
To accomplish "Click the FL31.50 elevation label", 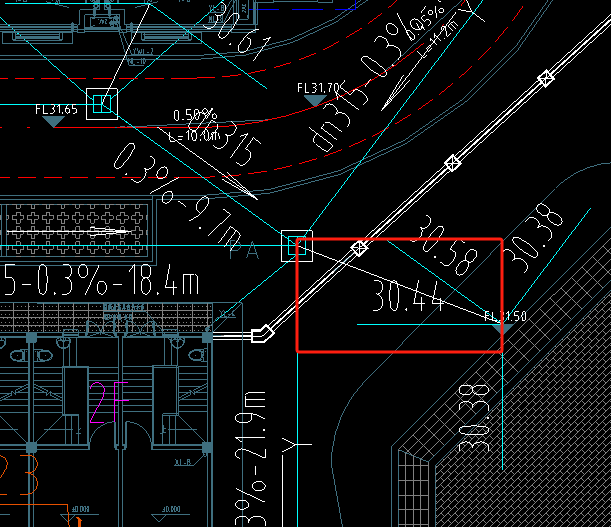I will 505,316.
